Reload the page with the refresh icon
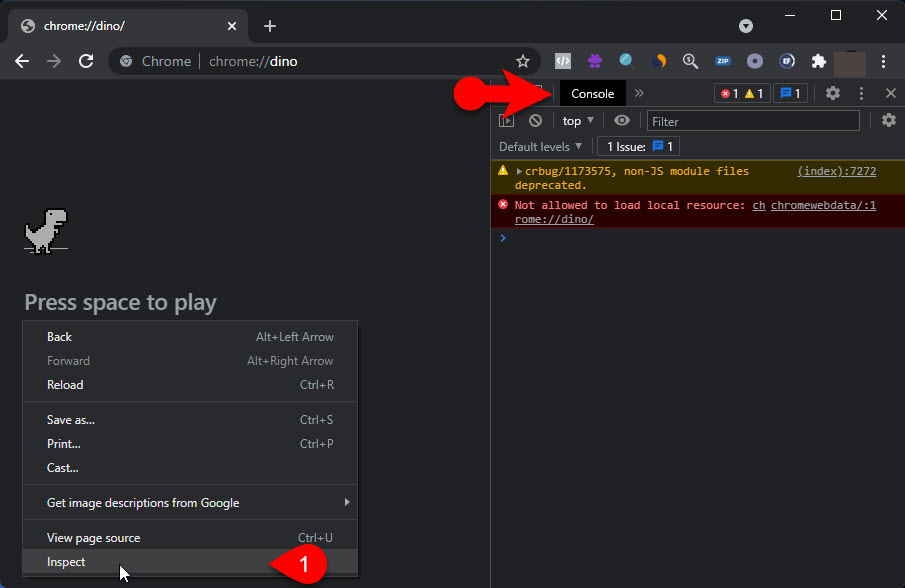 [86, 61]
